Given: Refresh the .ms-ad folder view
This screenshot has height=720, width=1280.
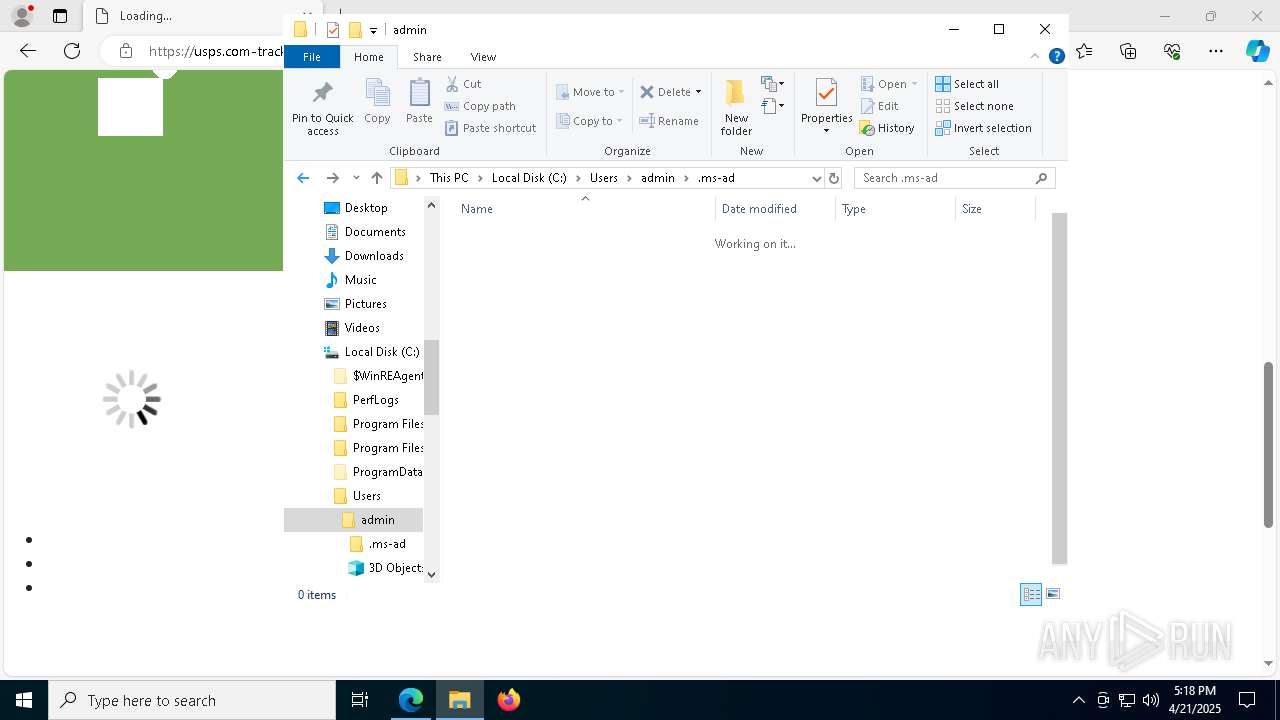Looking at the screenshot, I should click(x=834, y=178).
